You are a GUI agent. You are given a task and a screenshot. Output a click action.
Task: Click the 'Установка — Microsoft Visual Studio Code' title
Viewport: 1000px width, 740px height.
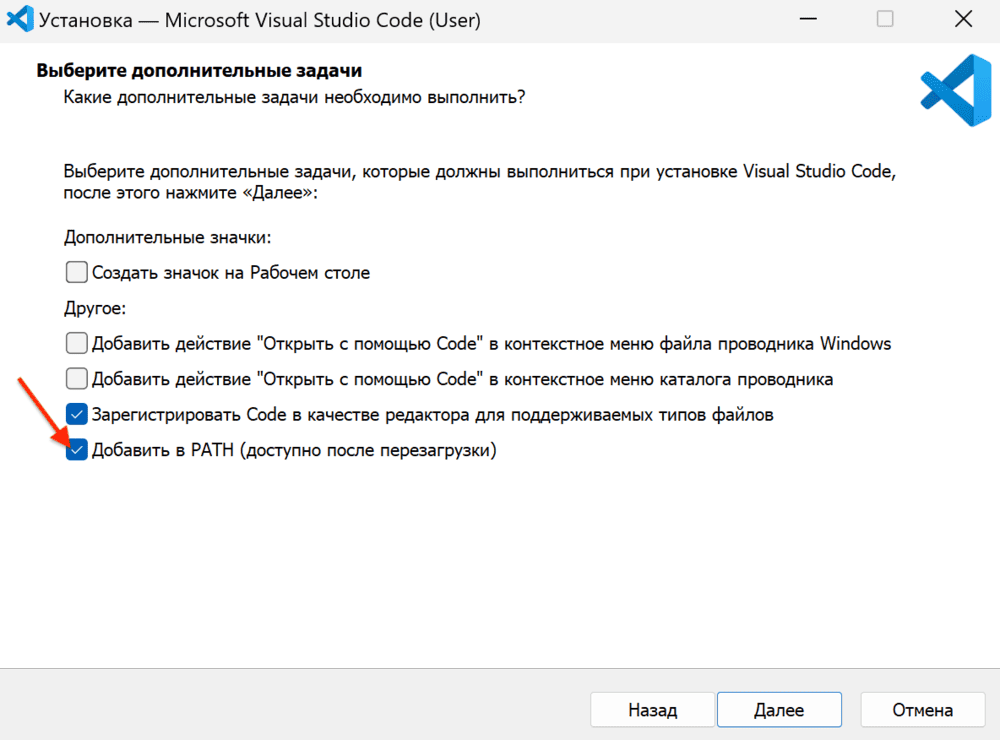(260, 20)
